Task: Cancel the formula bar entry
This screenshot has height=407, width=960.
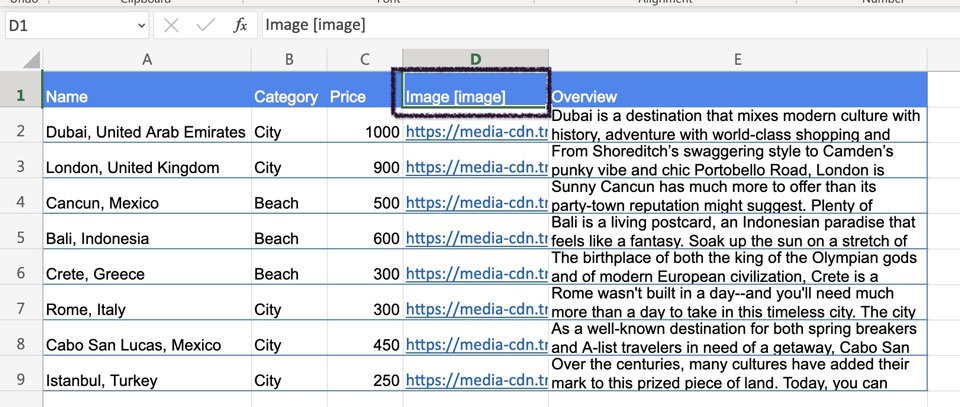Action: 171,26
